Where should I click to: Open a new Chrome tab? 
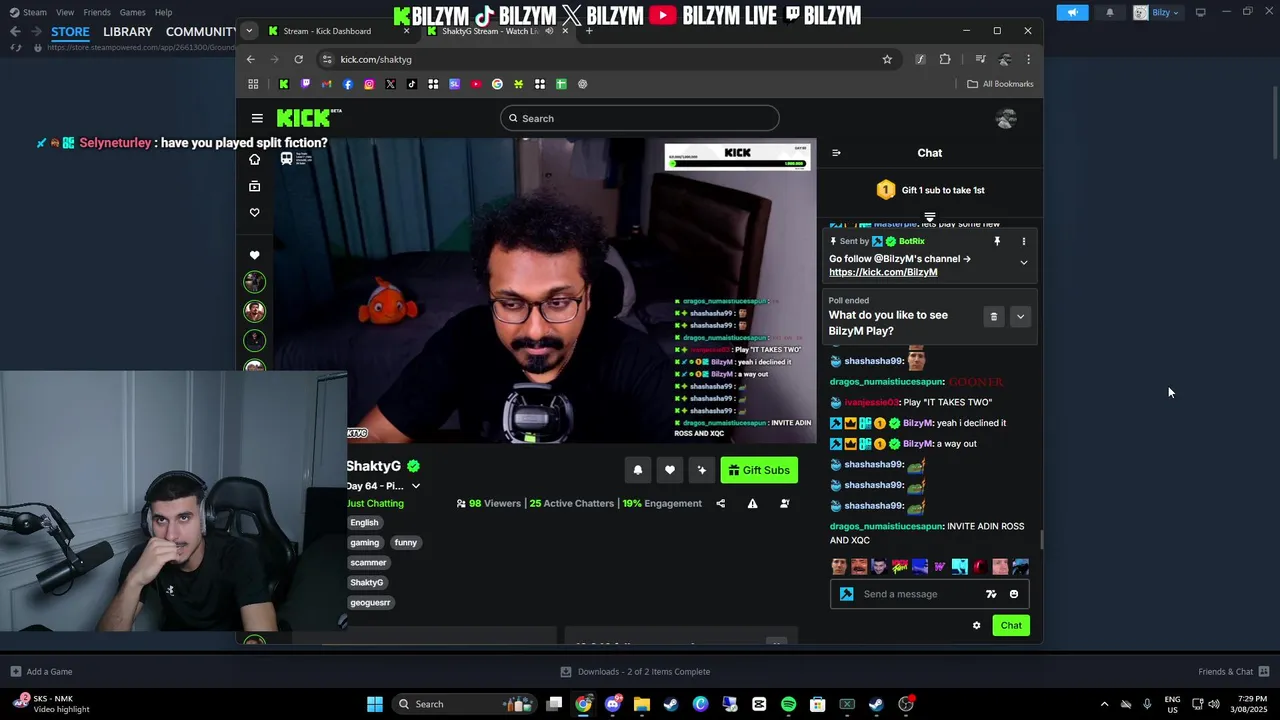point(589,31)
